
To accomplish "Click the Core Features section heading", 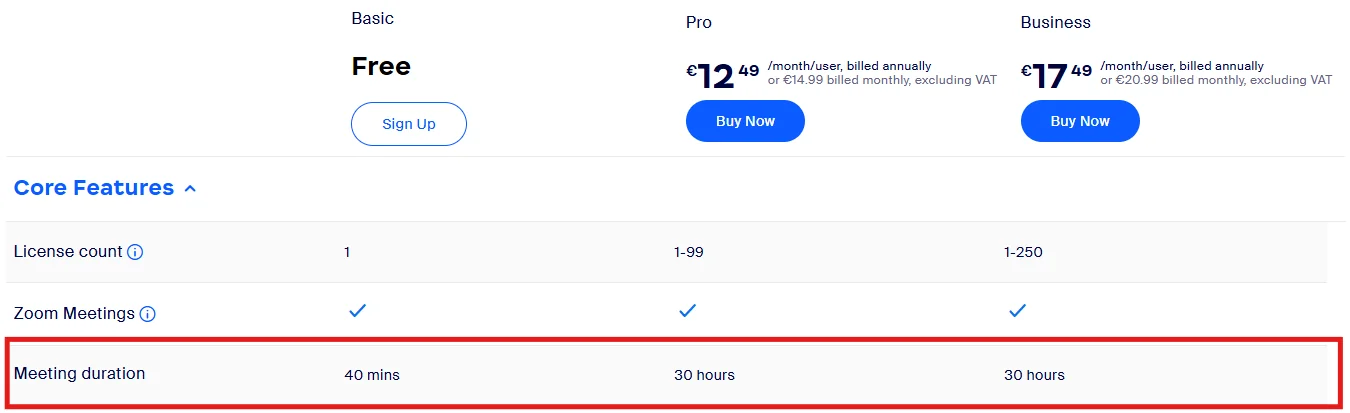I will (x=94, y=188).
